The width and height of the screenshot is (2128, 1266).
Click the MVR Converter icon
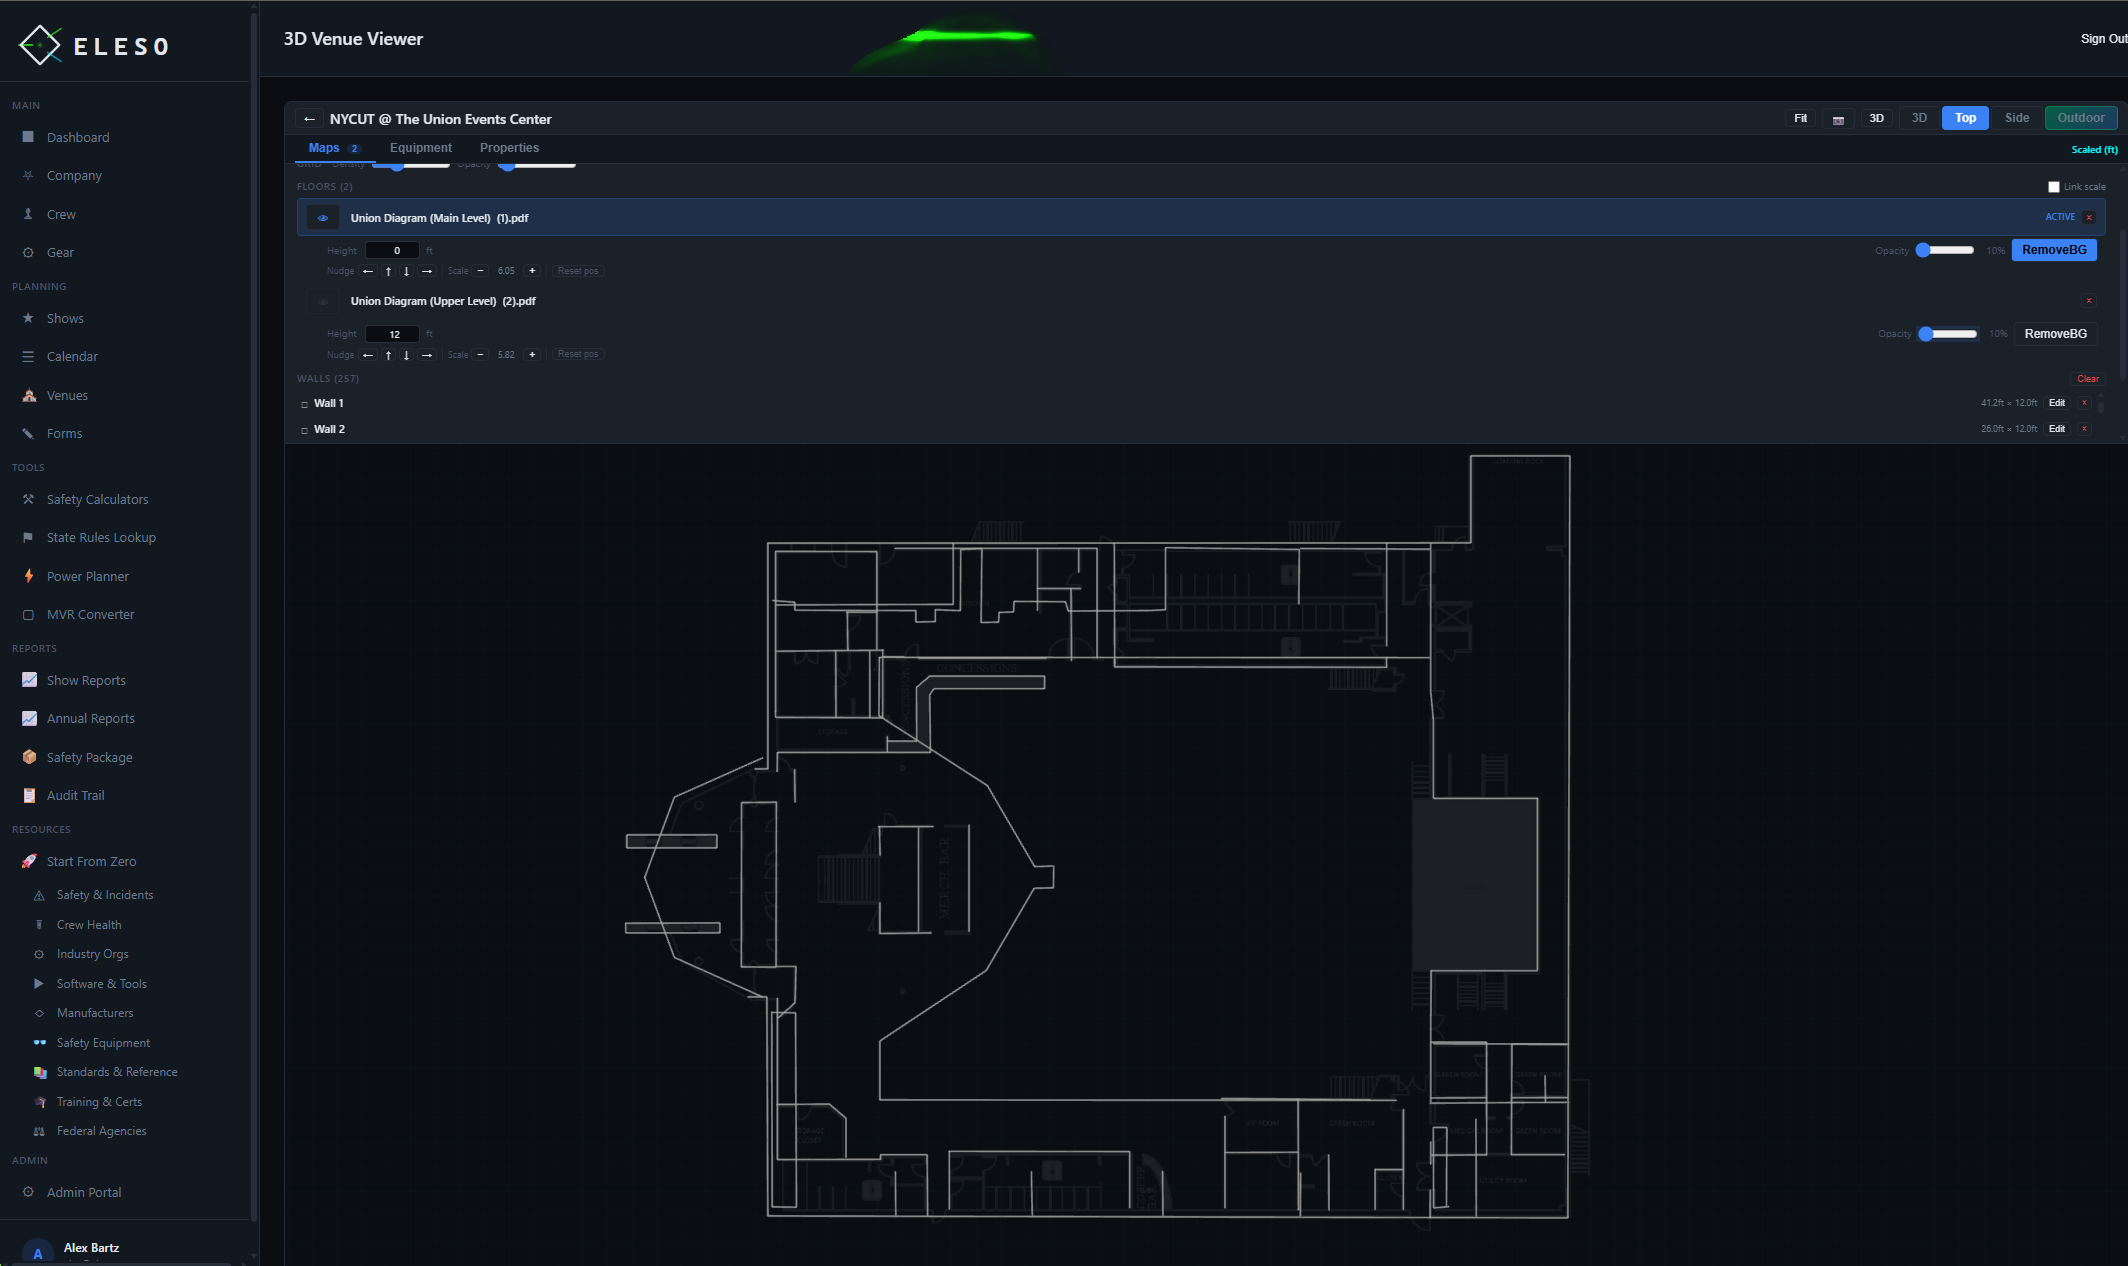point(27,614)
